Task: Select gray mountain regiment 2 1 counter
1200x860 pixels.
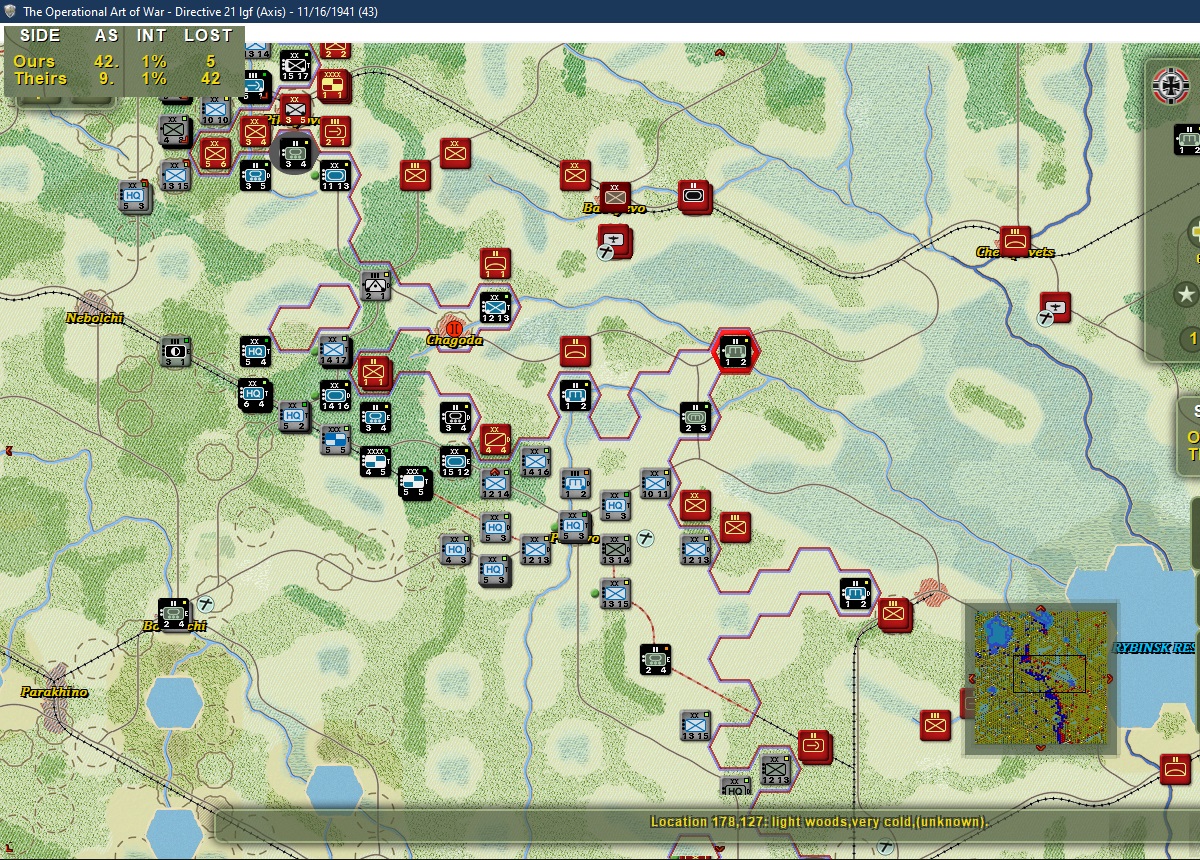Action: coord(375,285)
